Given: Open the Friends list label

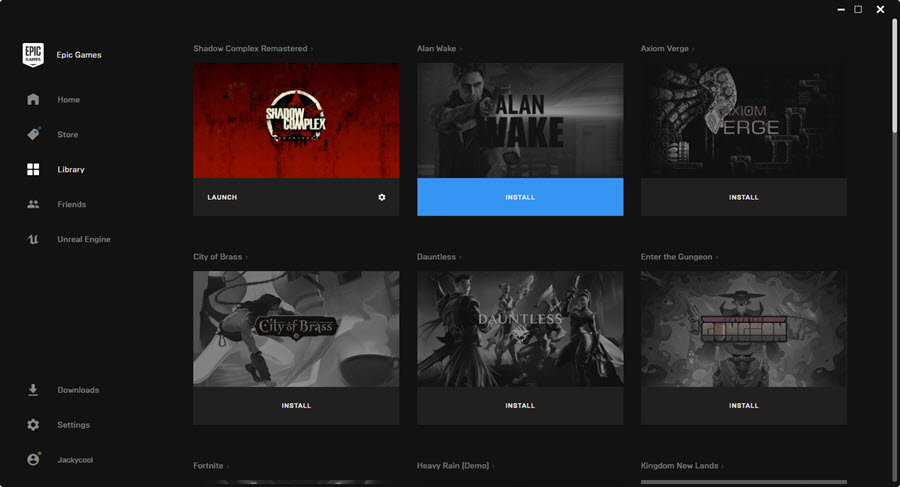Looking at the screenshot, I should click(72, 204).
